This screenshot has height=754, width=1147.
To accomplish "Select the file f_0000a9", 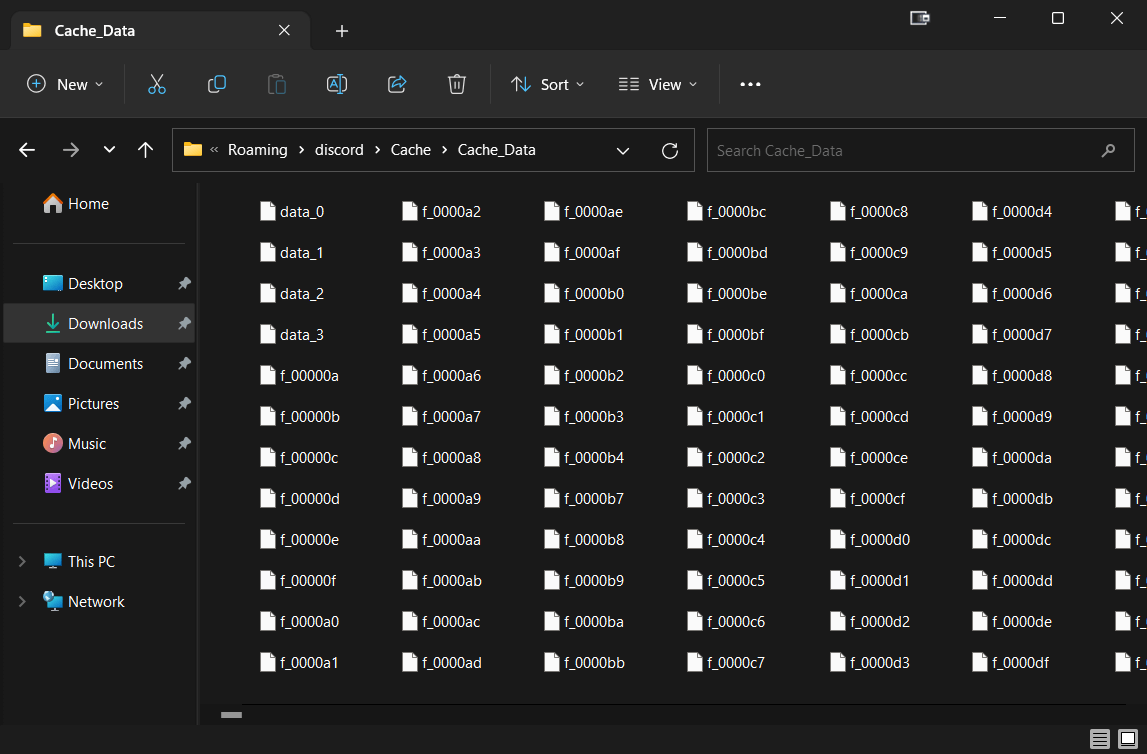I will 442,498.
